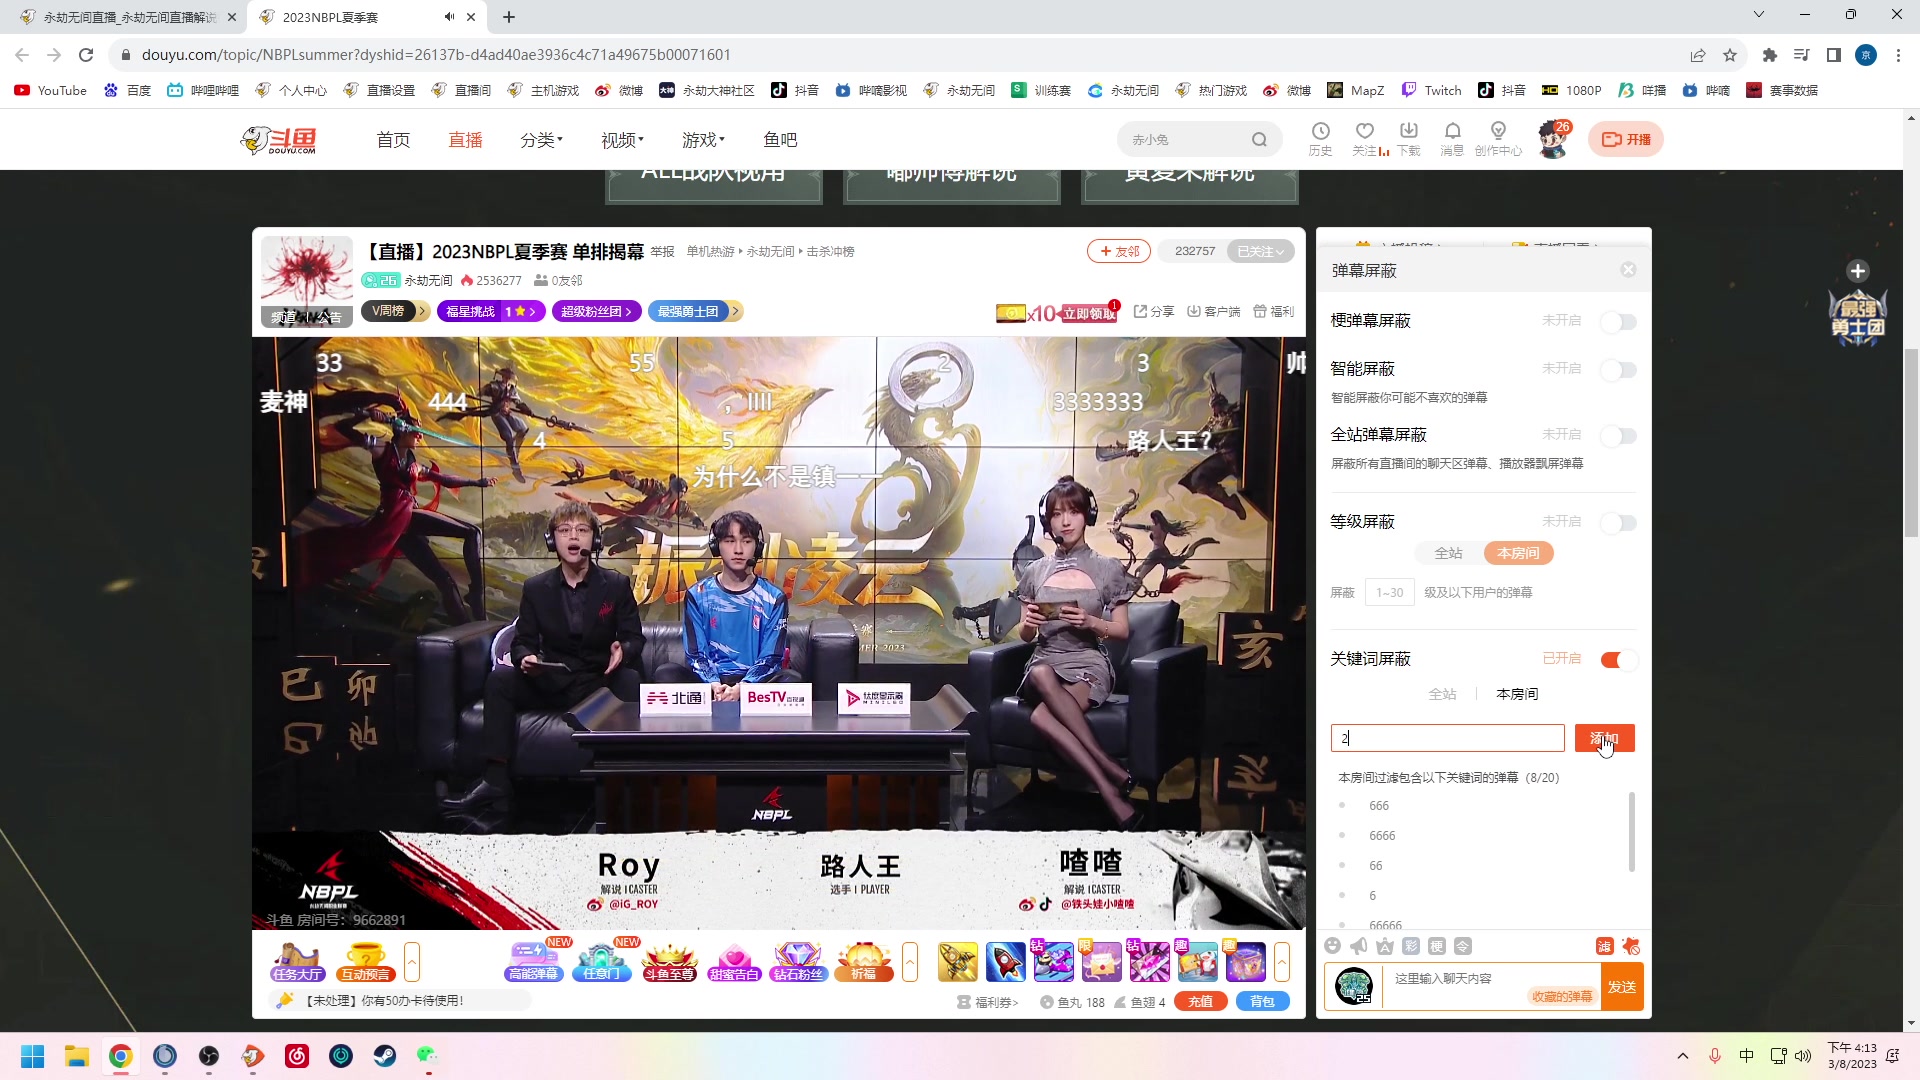1920x1080 pixels.
Task: Expand the 游戏 dropdown
Action: pyautogui.click(x=702, y=139)
